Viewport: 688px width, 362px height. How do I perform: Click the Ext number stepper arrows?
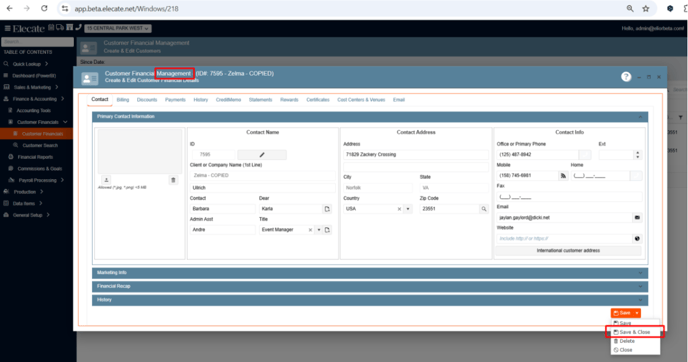click(638, 154)
